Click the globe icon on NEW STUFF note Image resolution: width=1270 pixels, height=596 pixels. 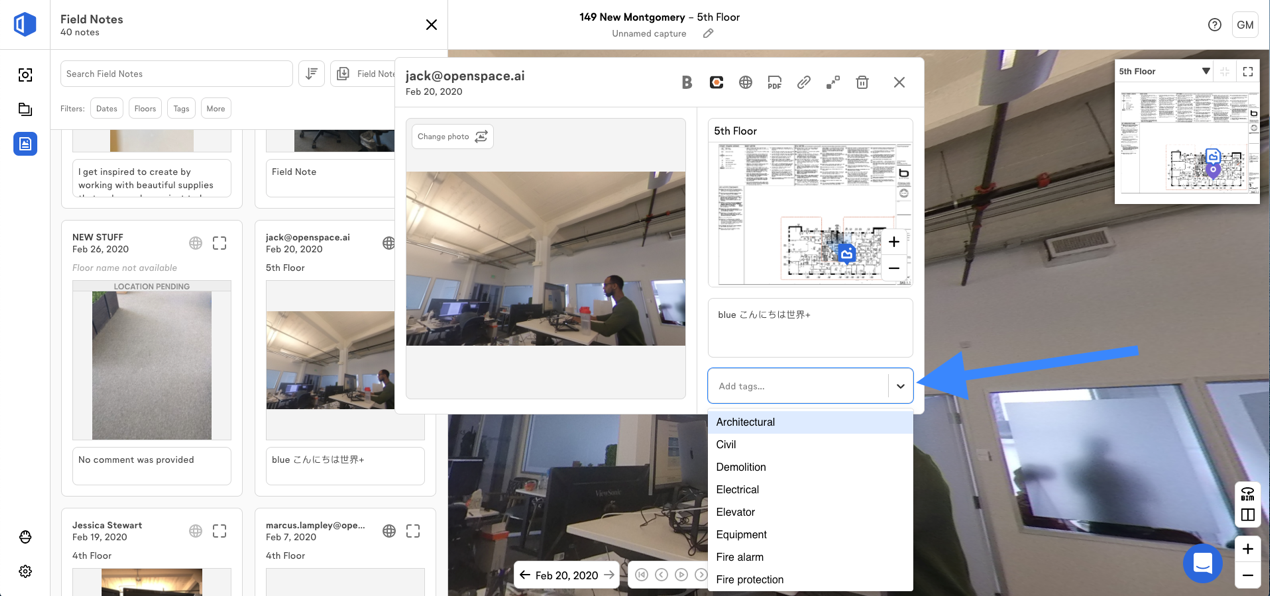[x=196, y=243]
